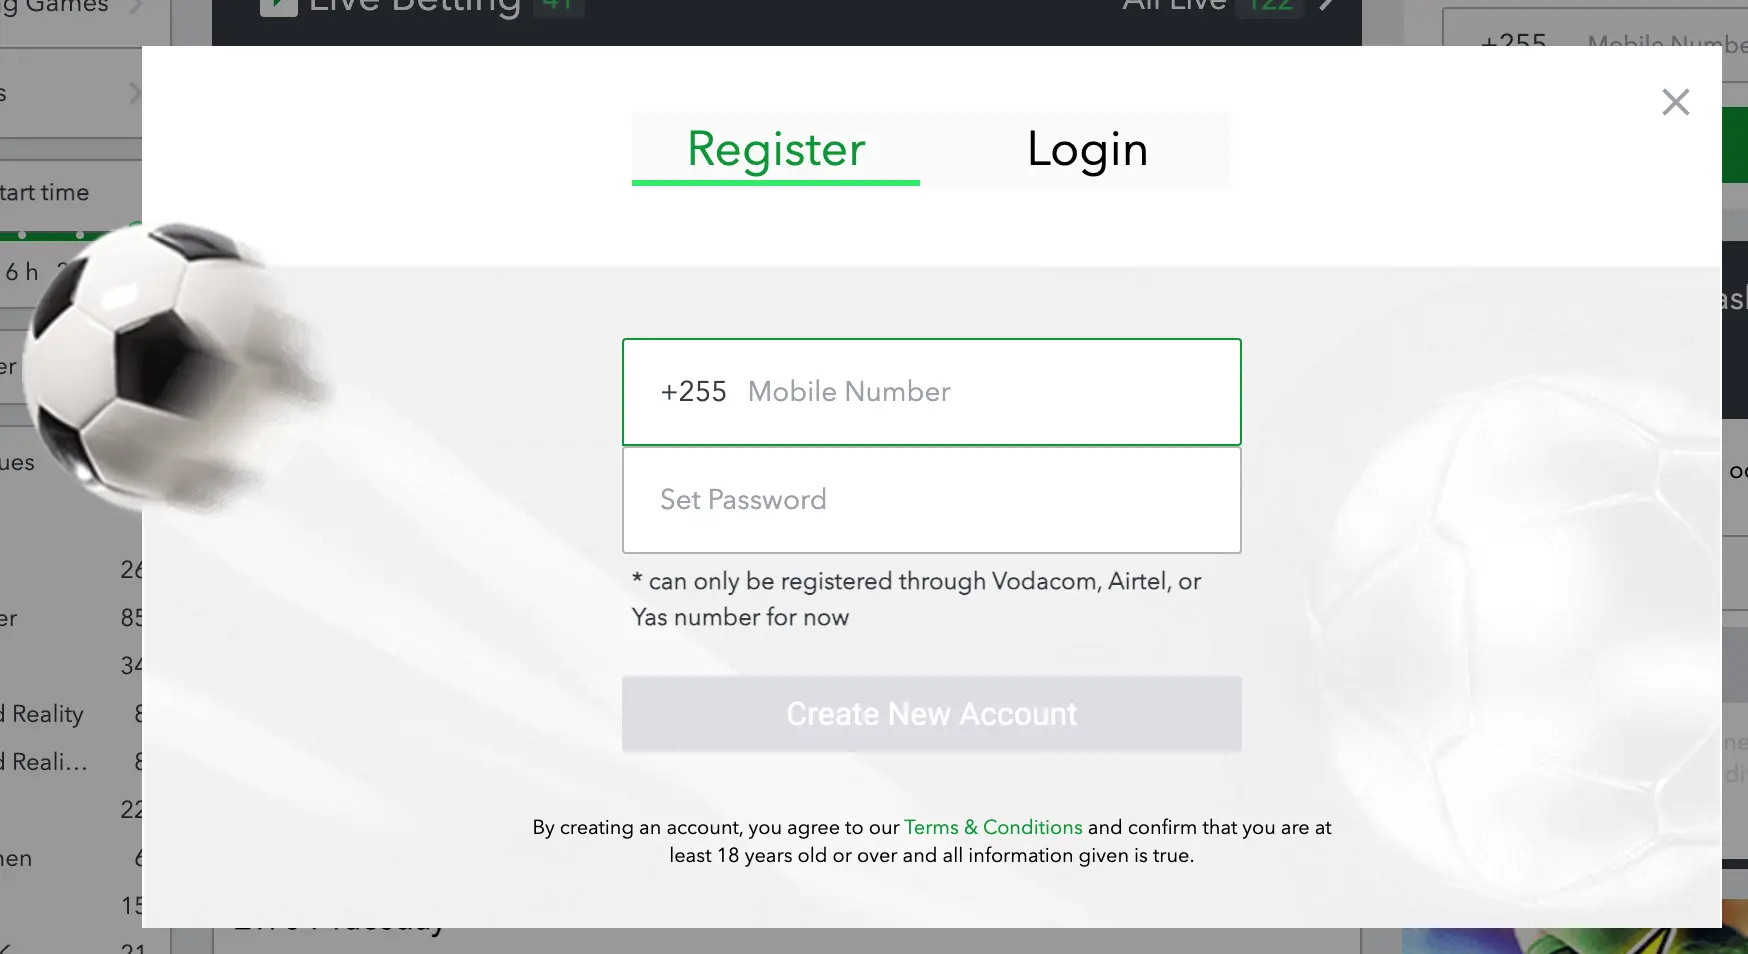Focus the Set Password field

[931, 500]
